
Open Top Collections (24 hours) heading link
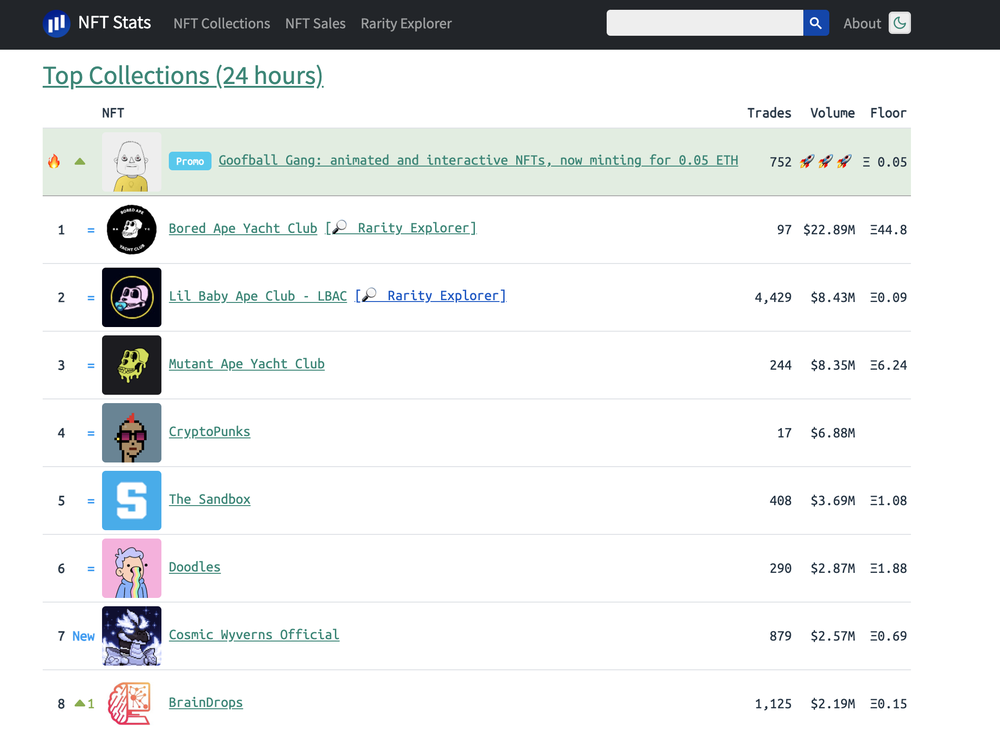click(183, 76)
